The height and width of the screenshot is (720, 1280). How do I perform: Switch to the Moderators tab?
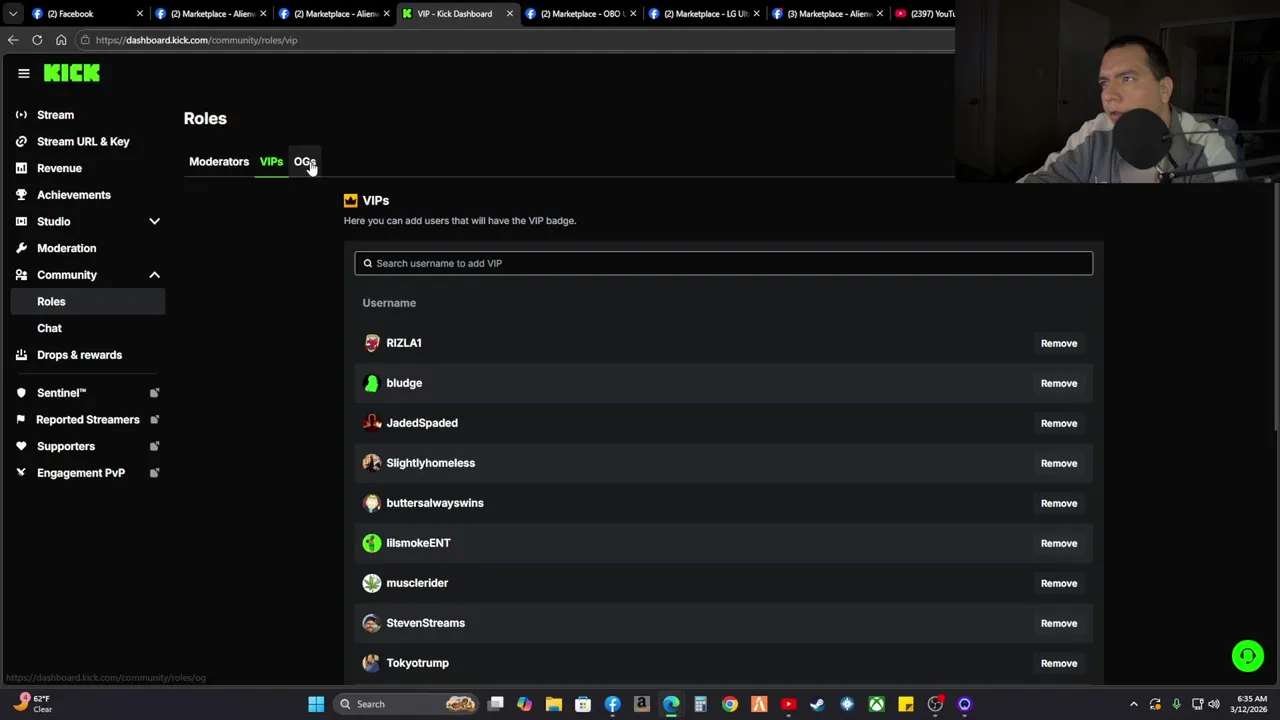pyautogui.click(x=219, y=162)
